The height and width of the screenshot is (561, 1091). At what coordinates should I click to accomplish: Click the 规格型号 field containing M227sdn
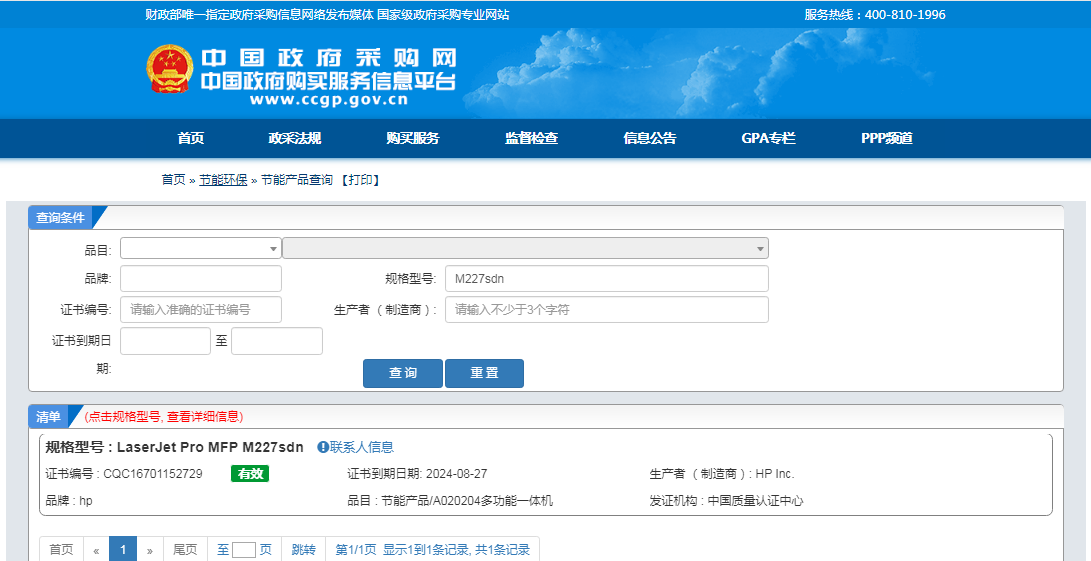(x=607, y=278)
